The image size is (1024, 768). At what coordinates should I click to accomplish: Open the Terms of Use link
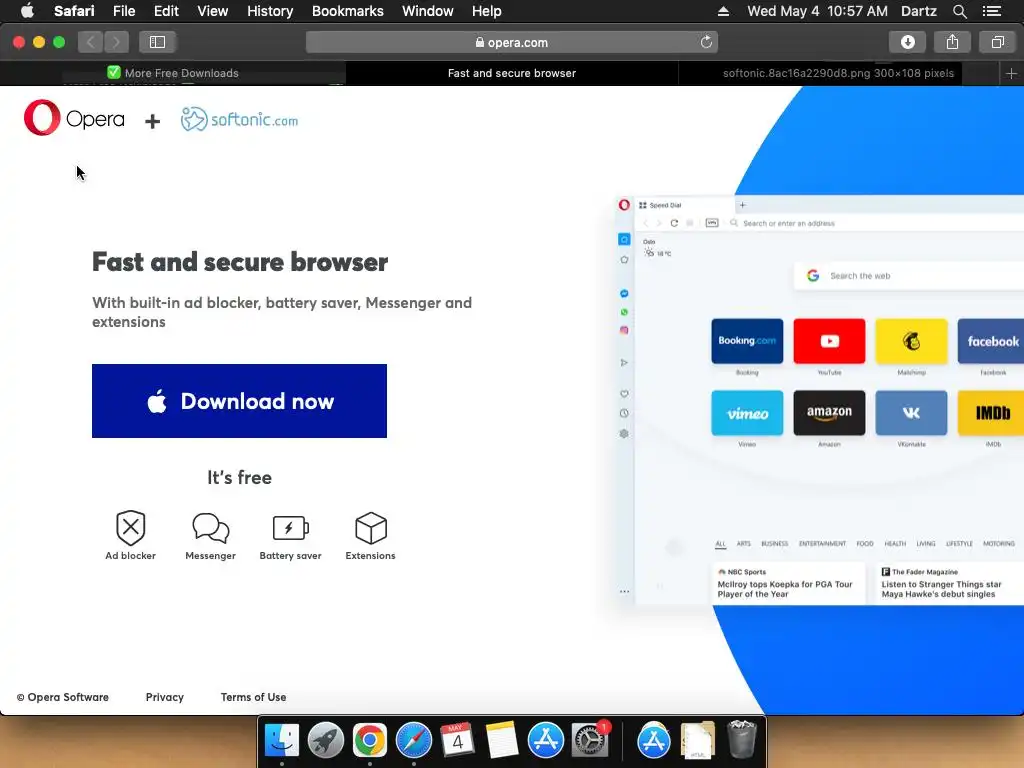(x=253, y=697)
